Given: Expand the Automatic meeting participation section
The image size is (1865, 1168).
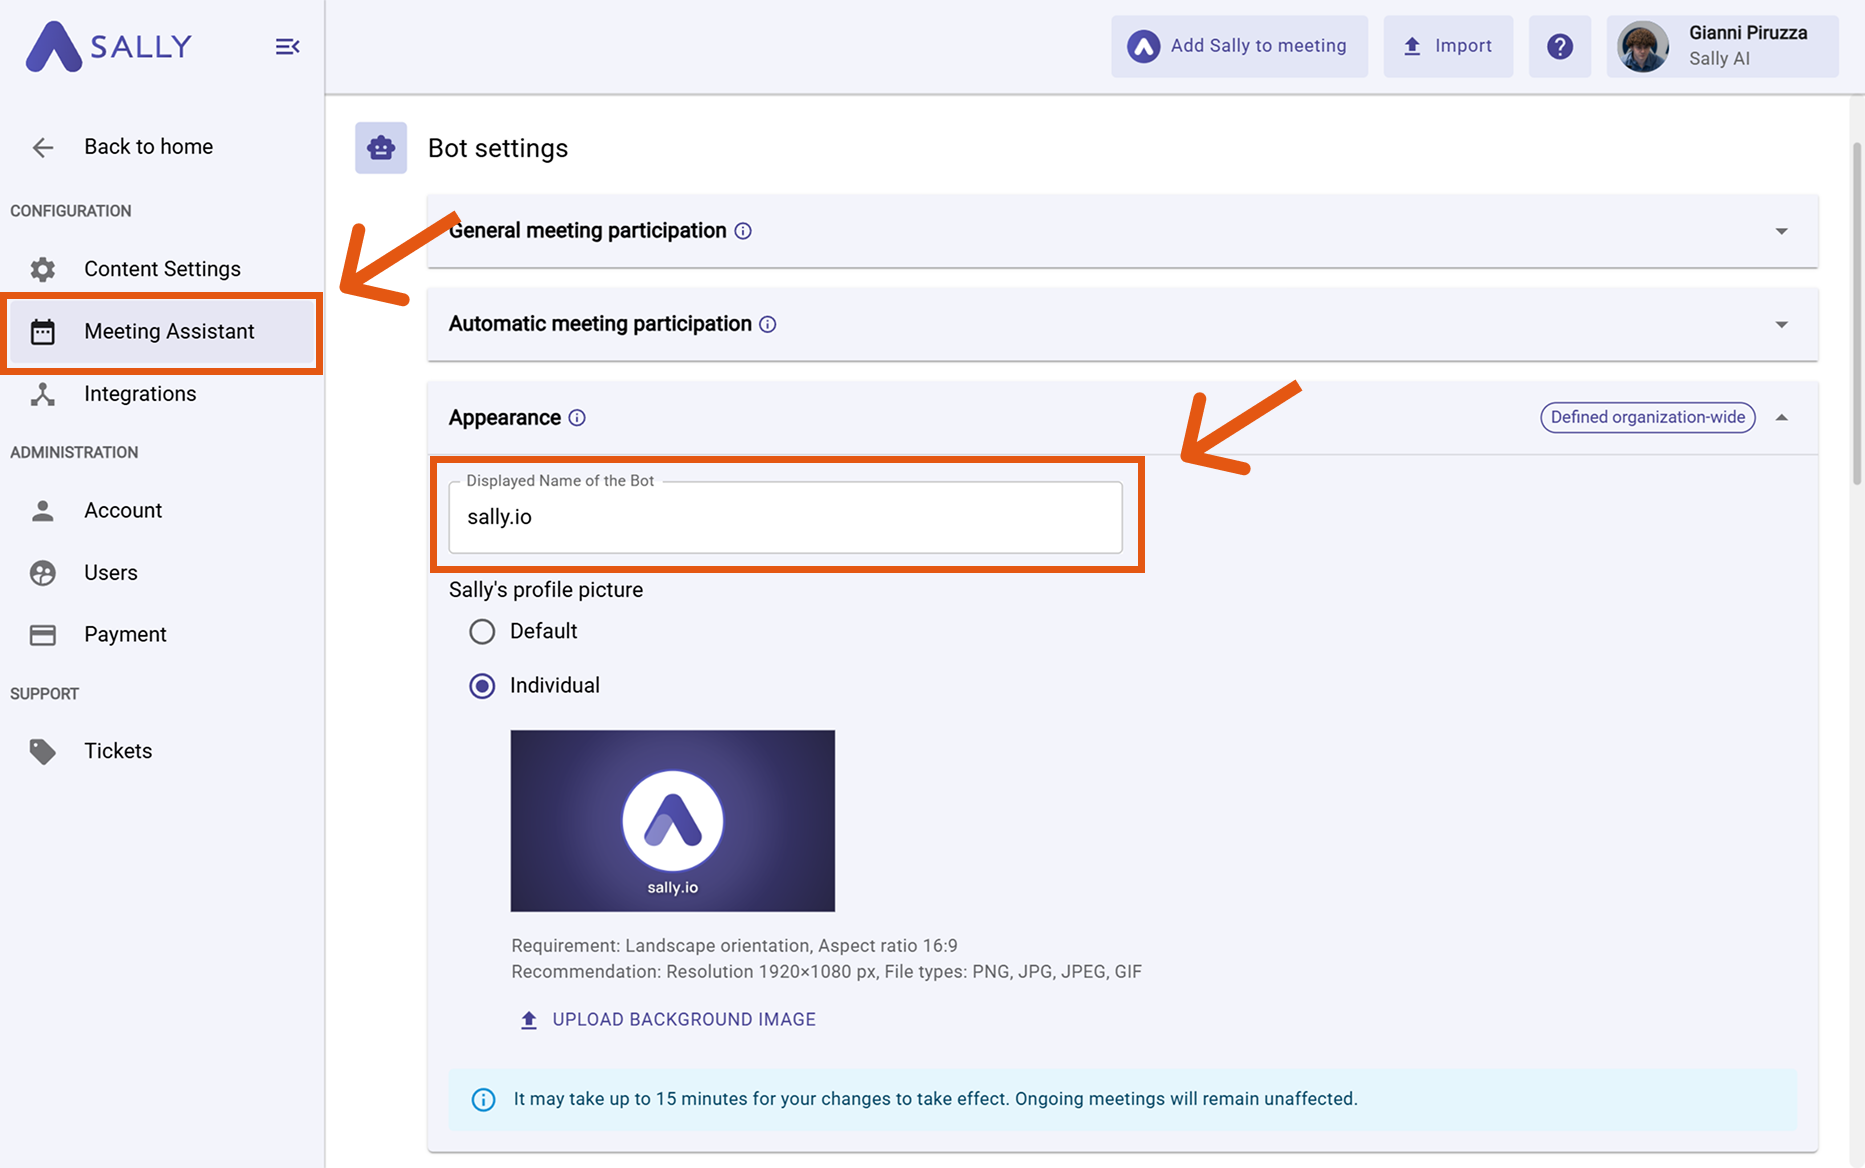Looking at the screenshot, I should point(1781,324).
